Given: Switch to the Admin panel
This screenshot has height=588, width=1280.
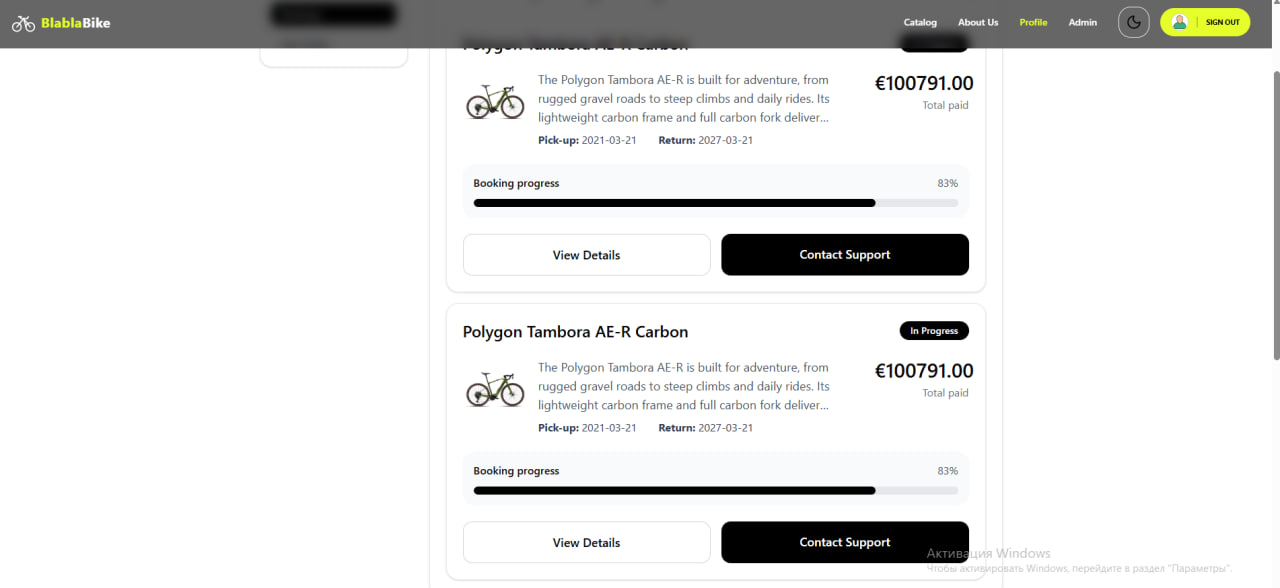Looking at the screenshot, I should pyautogui.click(x=1082, y=22).
